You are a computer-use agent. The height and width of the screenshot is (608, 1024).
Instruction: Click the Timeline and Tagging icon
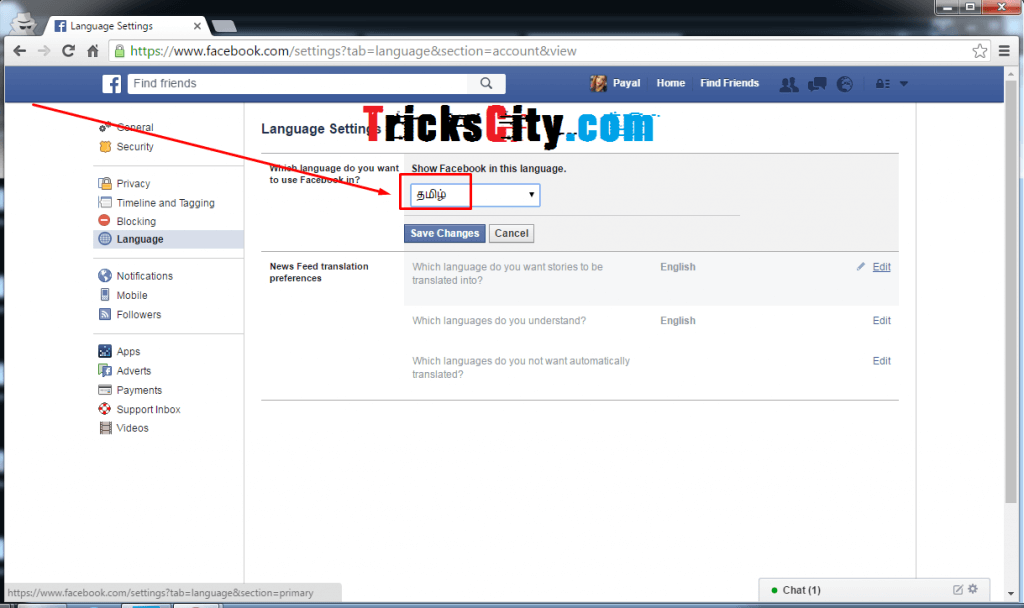104,202
